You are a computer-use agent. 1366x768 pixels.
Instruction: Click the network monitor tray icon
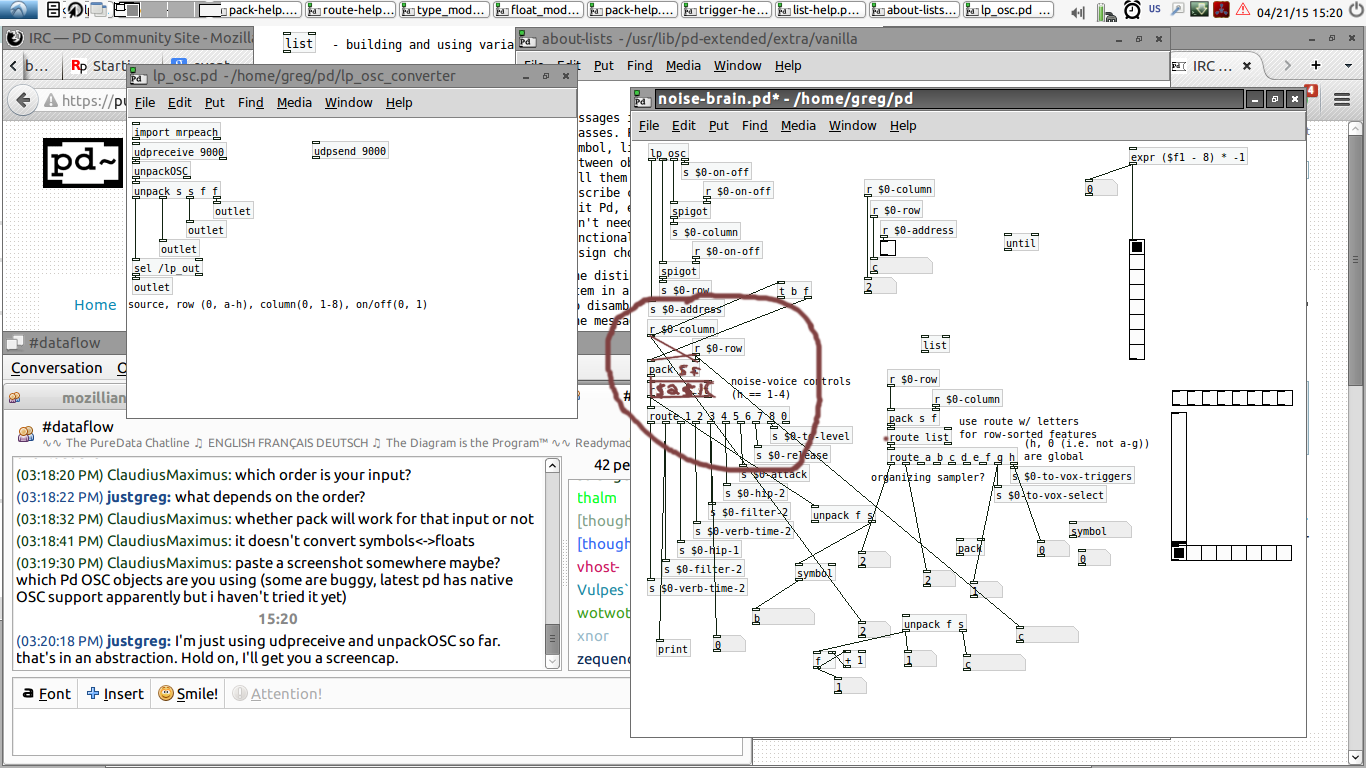coord(1223,10)
